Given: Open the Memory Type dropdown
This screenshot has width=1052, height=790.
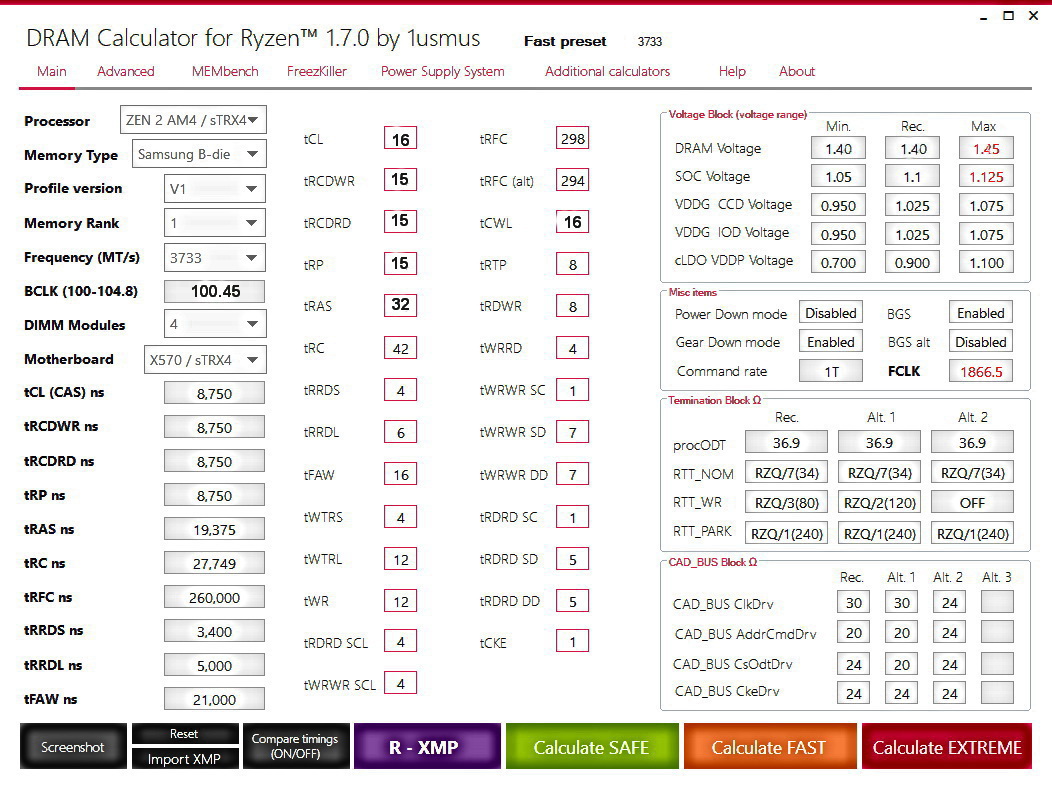Looking at the screenshot, I should (x=199, y=154).
